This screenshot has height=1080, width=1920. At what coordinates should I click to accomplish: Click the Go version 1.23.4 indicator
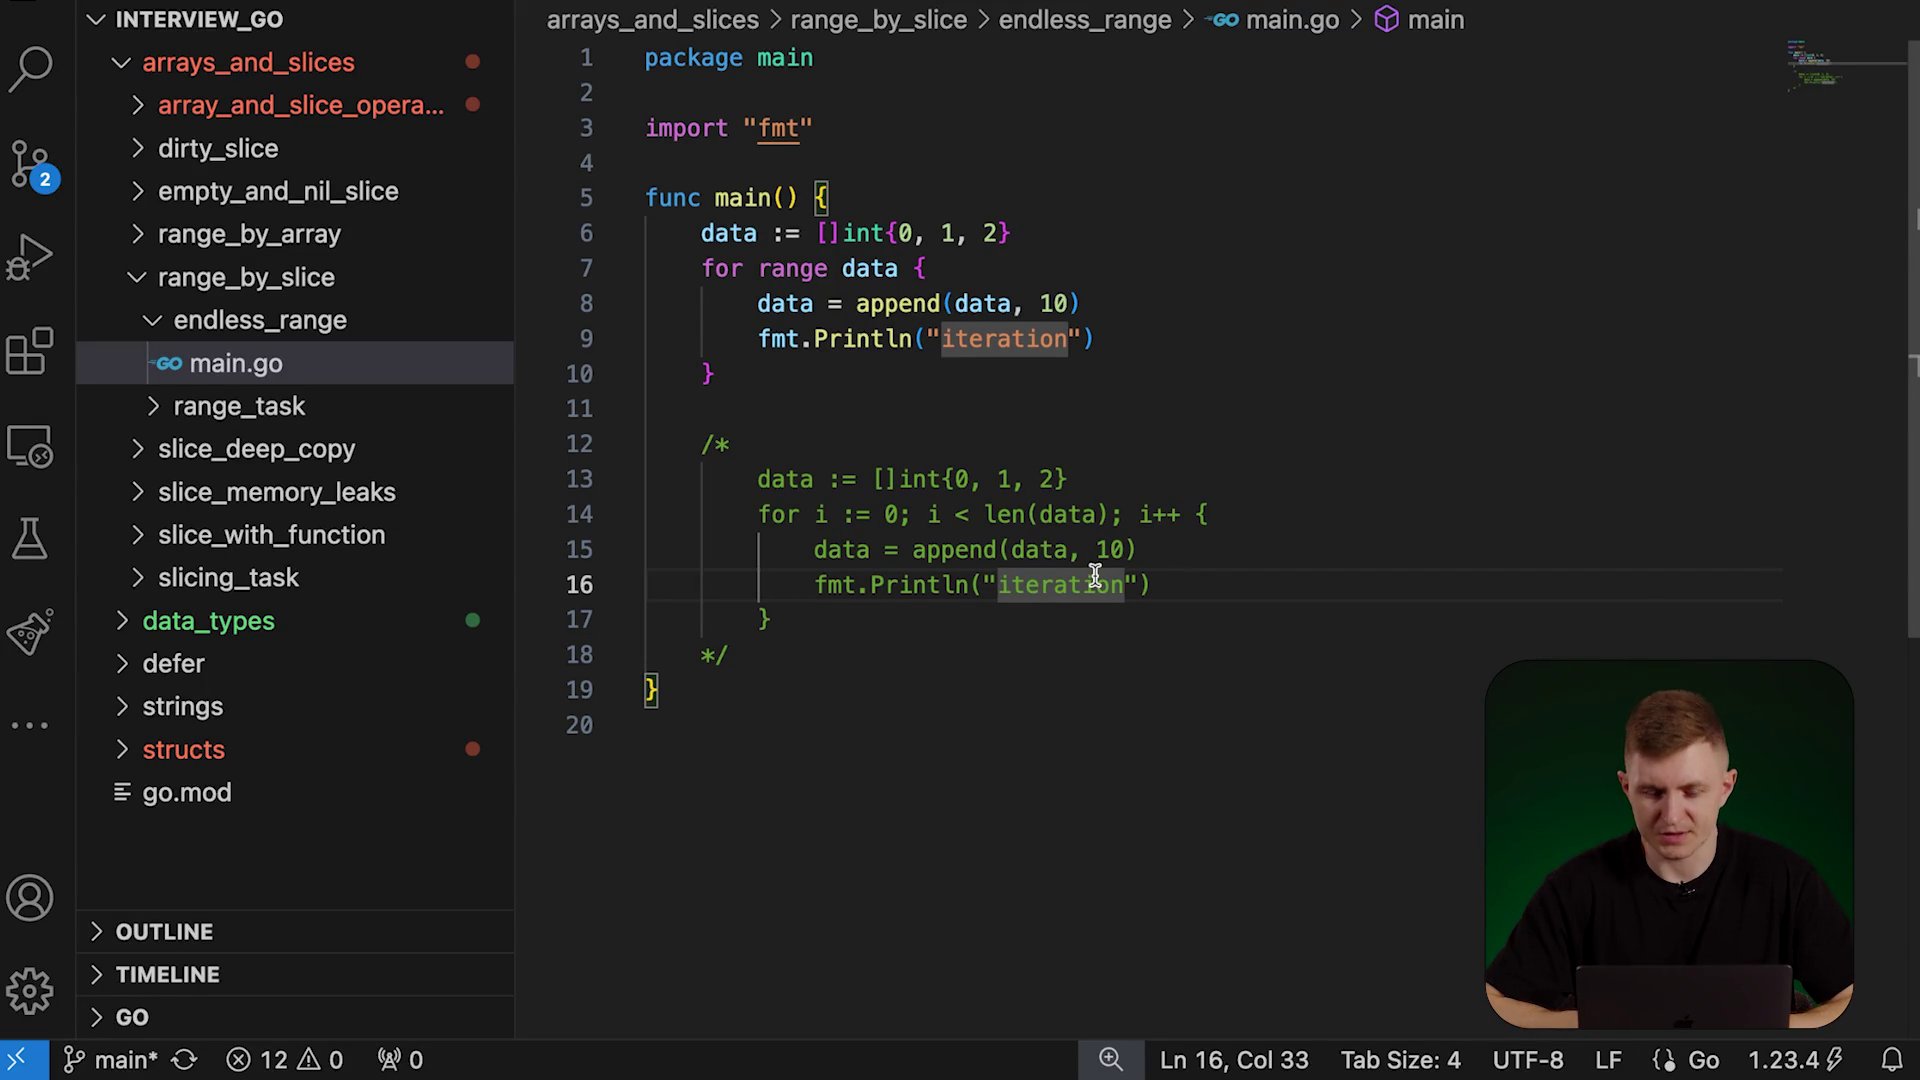pos(1783,1060)
